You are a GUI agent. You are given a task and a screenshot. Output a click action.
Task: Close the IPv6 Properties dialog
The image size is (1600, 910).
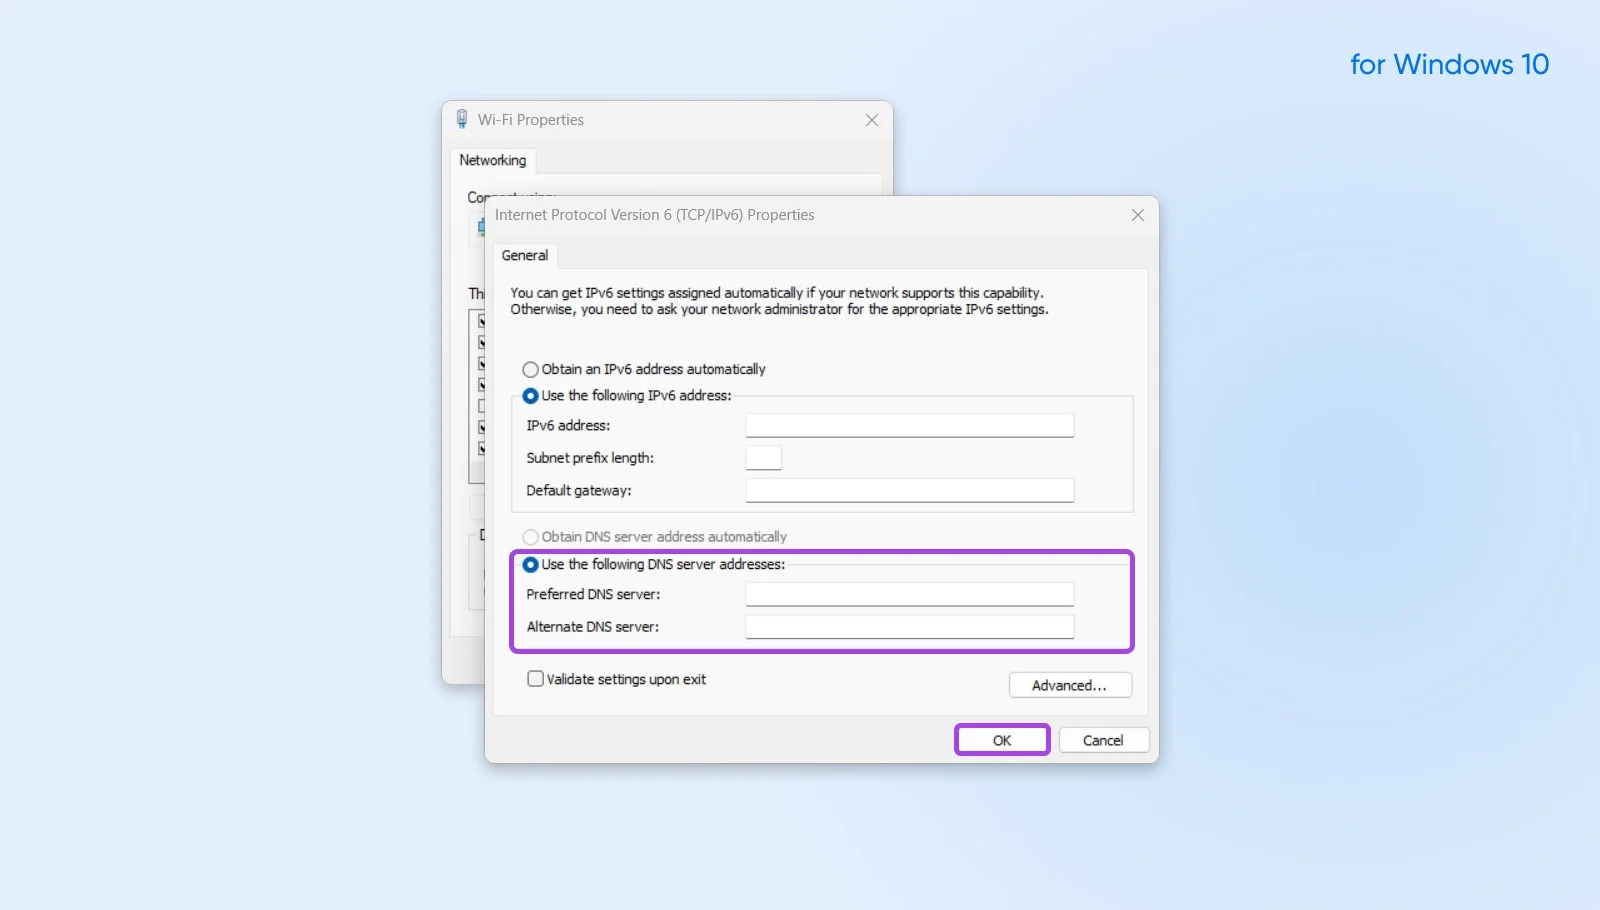pyautogui.click(x=1138, y=215)
